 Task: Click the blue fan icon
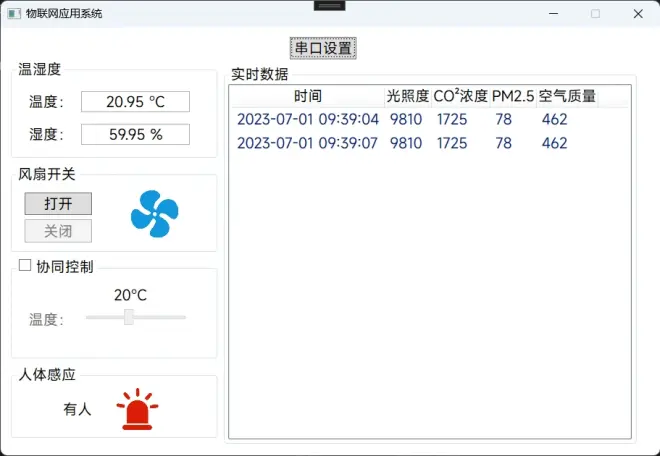tap(154, 214)
